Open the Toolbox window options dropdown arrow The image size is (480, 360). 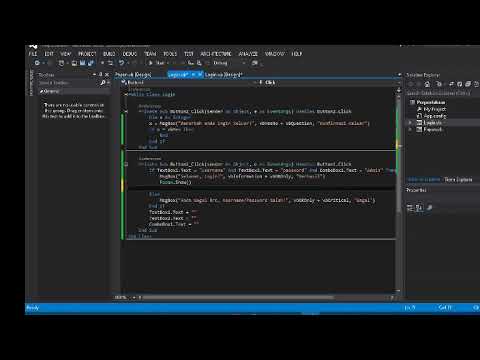95,75
